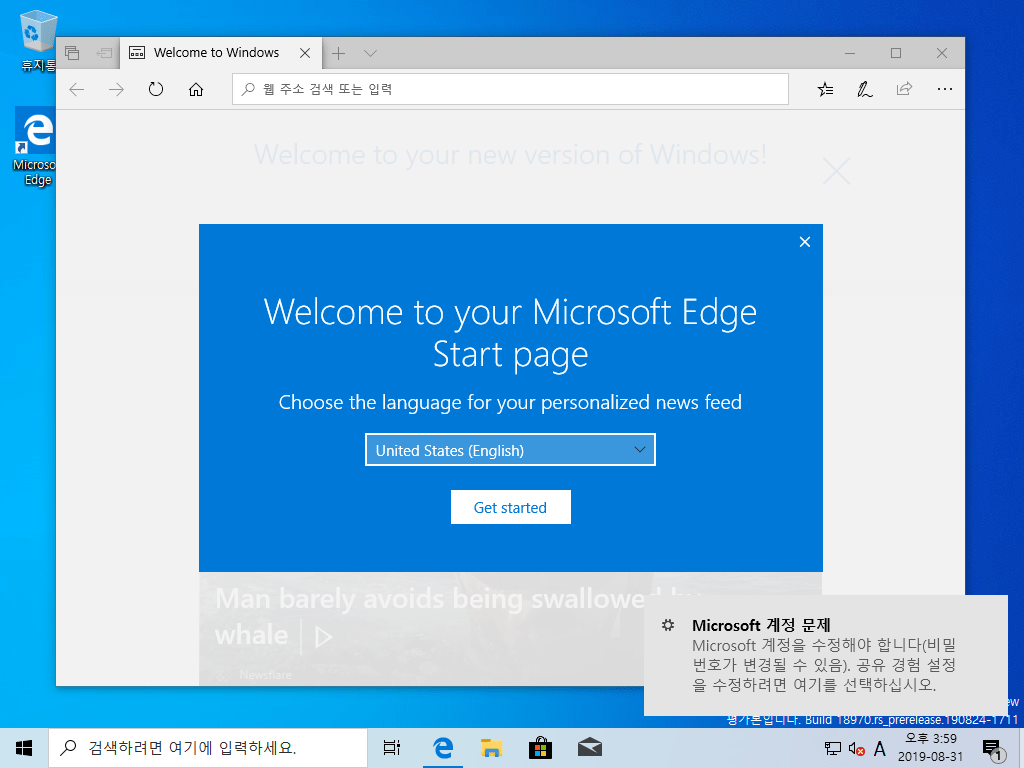Image resolution: width=1024 pixels, height=768 pixels.
Task: Add notes with the pen icon
Action: tap(865, 89)
